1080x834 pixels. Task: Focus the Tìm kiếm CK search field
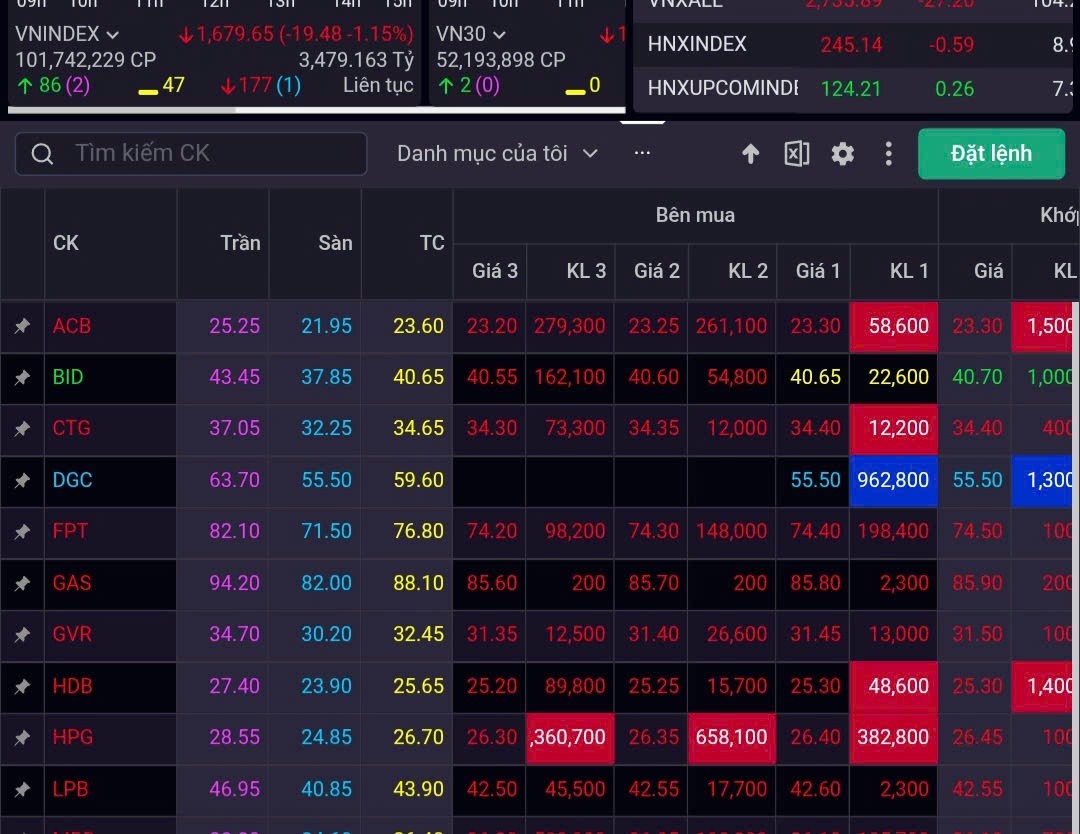point(191,154)
